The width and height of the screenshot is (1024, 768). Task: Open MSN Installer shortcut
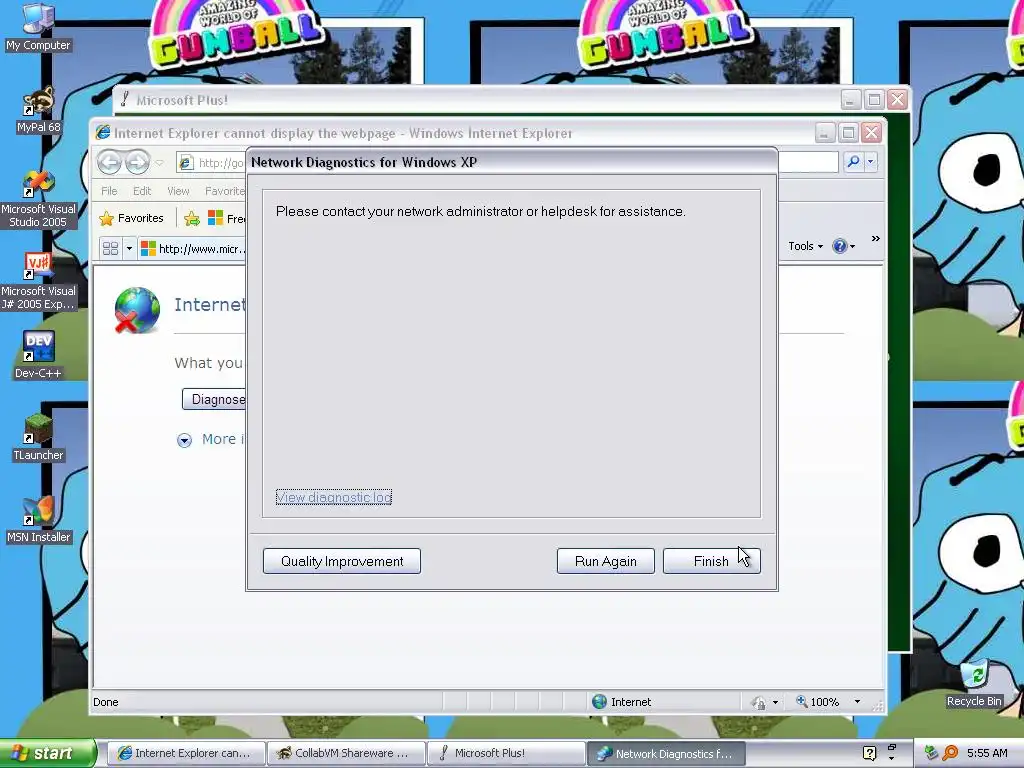[x=38, y=520]
